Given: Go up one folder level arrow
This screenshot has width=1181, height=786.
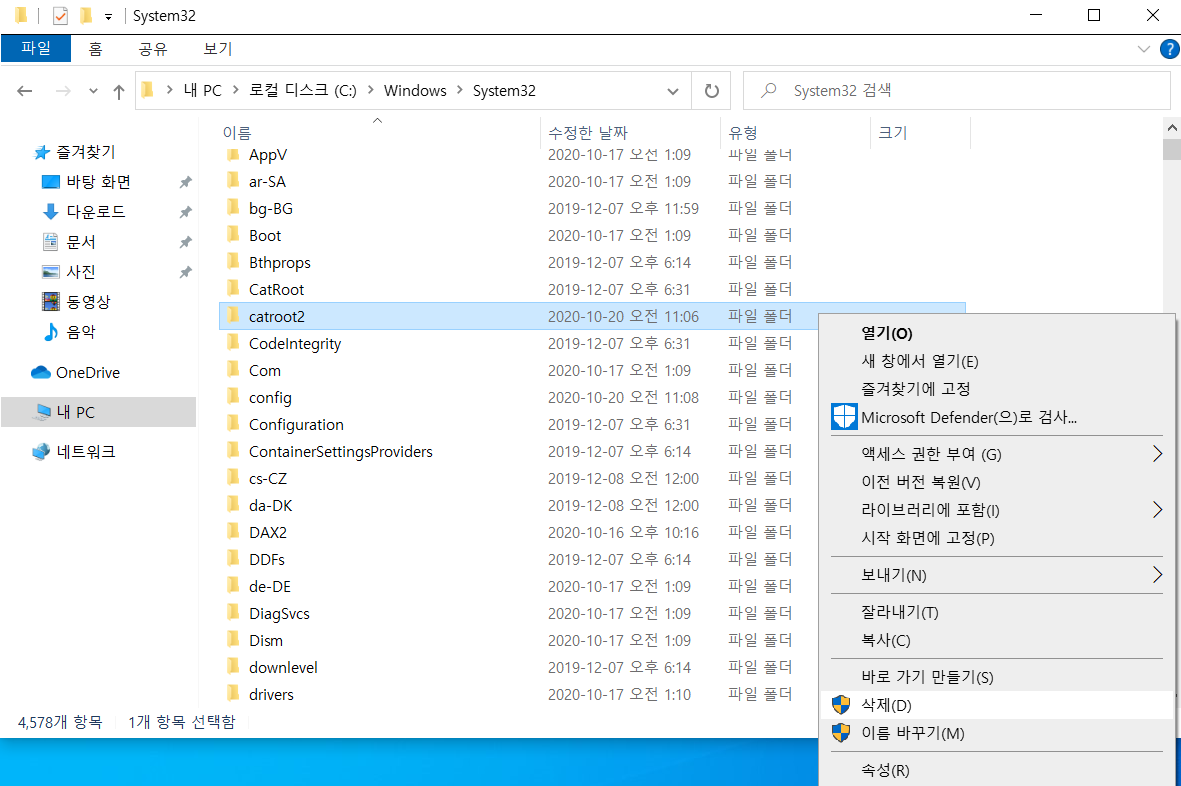Looking at the screenshot, I should [118, 91].
